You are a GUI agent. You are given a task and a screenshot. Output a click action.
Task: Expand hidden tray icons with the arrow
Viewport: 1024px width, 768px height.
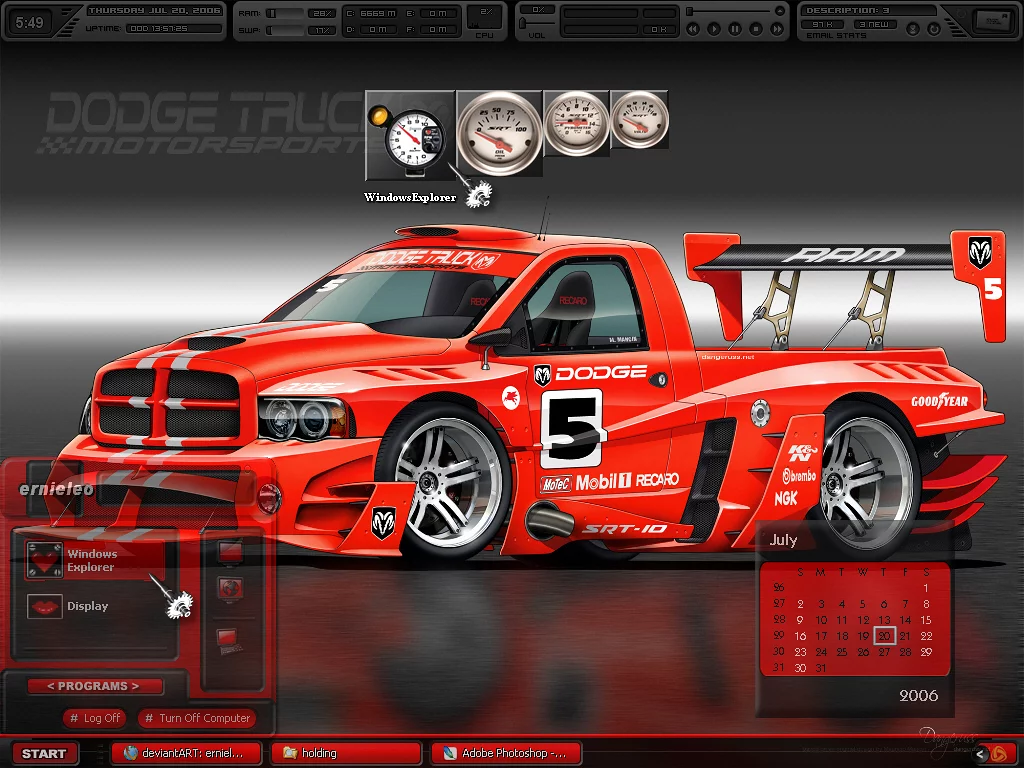pos(980,753)
